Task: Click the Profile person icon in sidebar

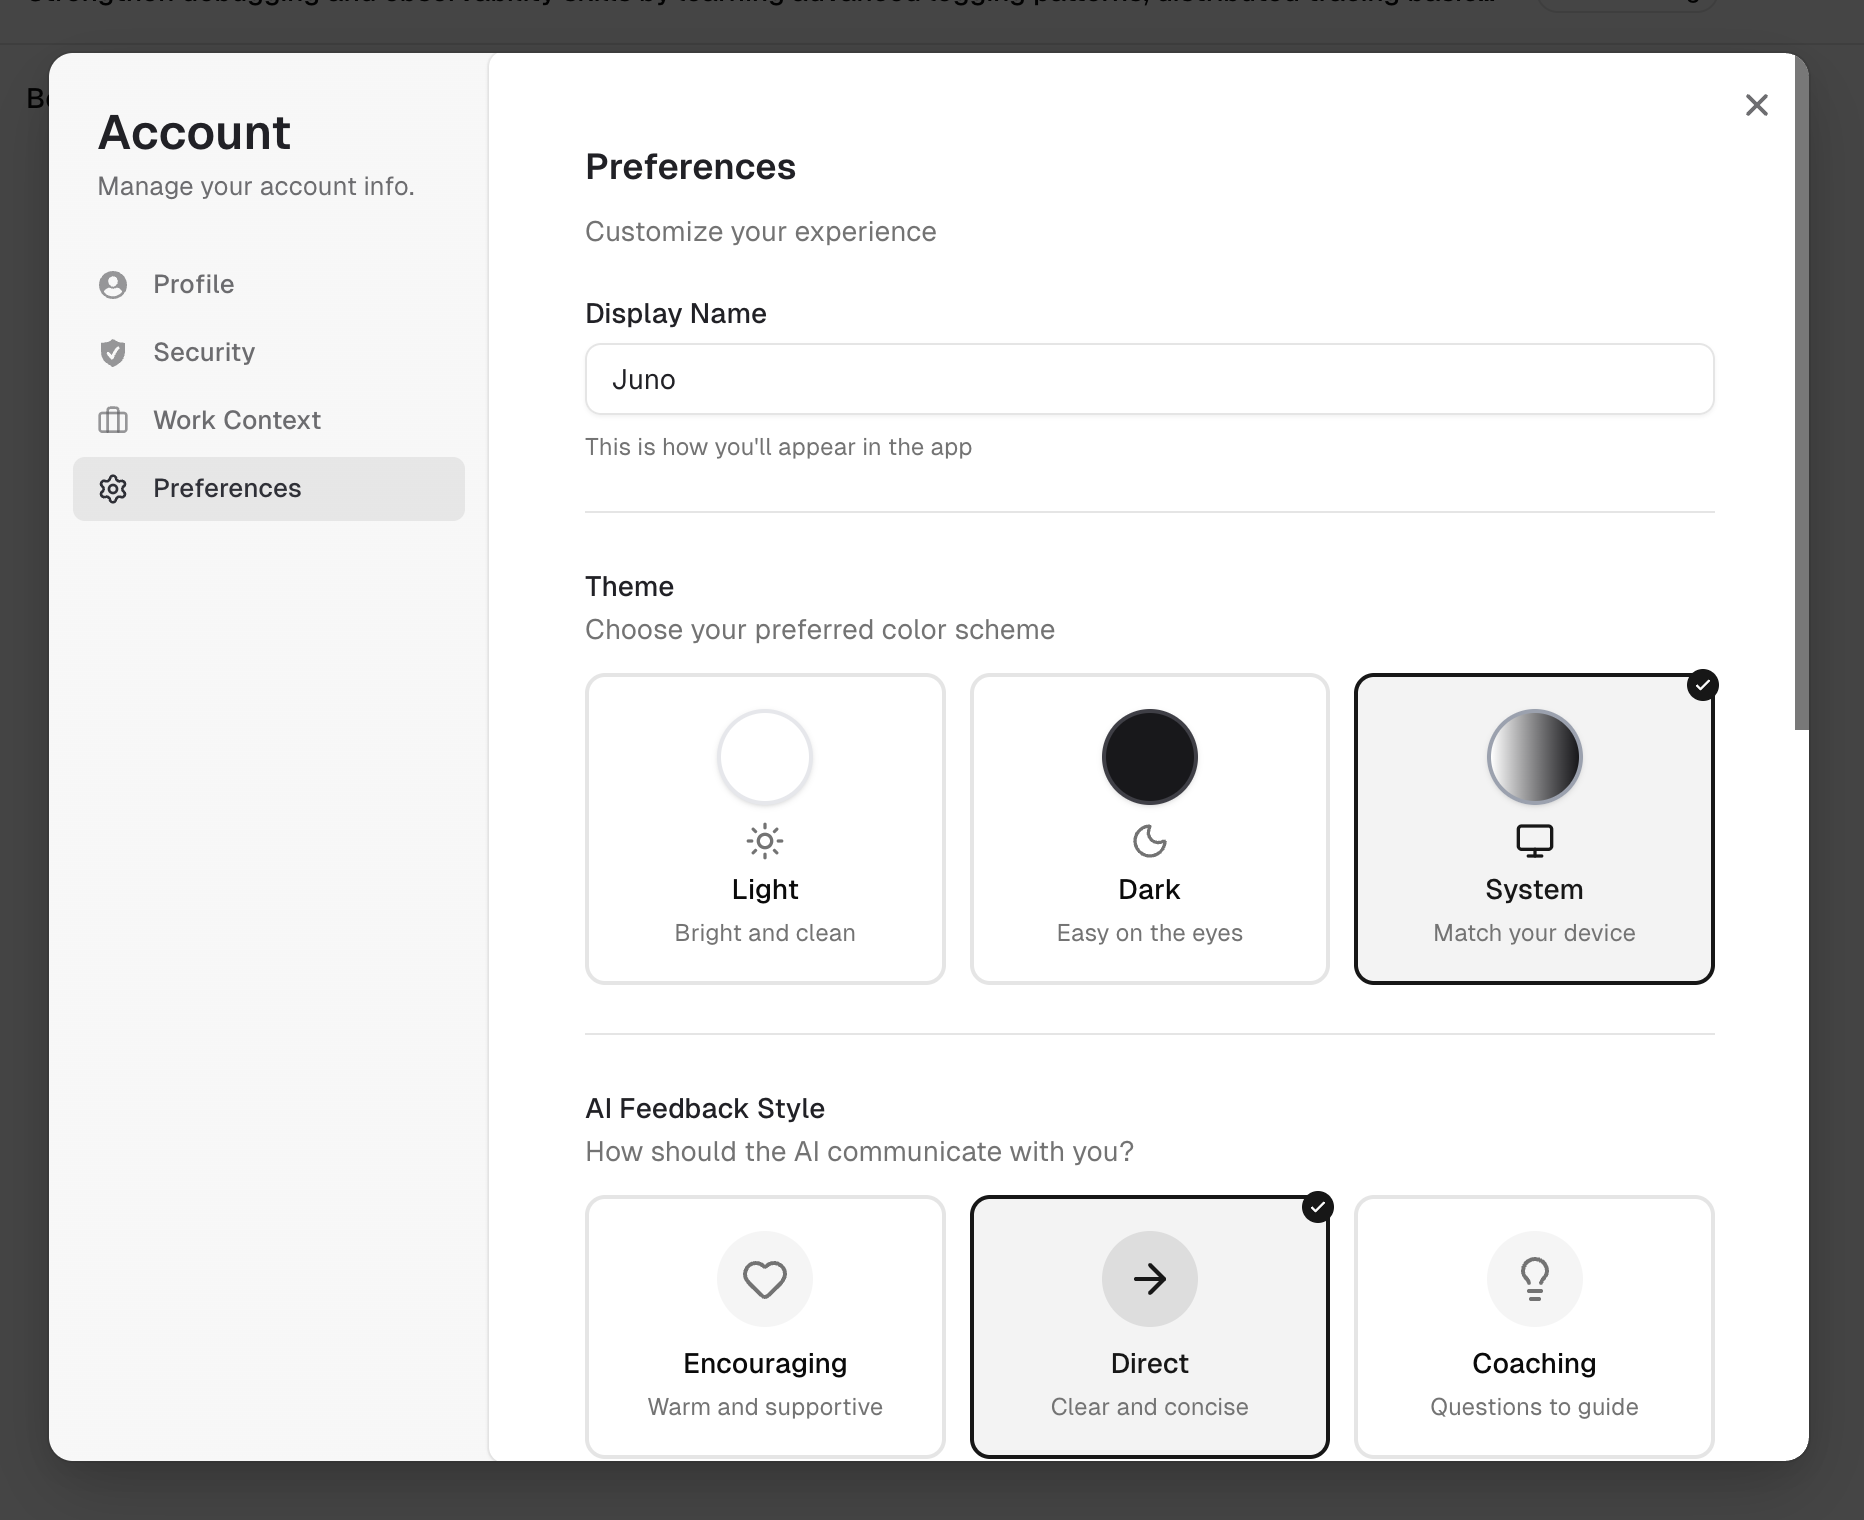Action: click(x=113, y=285)
